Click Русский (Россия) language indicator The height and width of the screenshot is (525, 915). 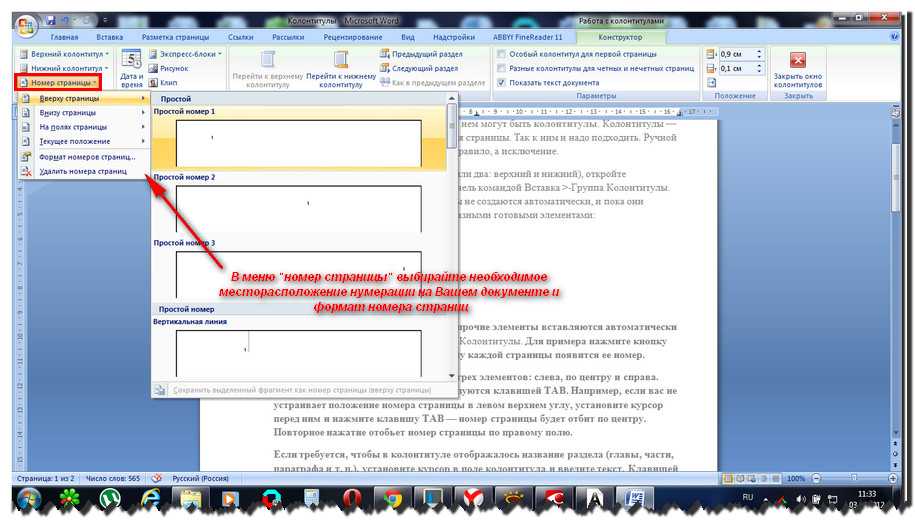(200, 478)
